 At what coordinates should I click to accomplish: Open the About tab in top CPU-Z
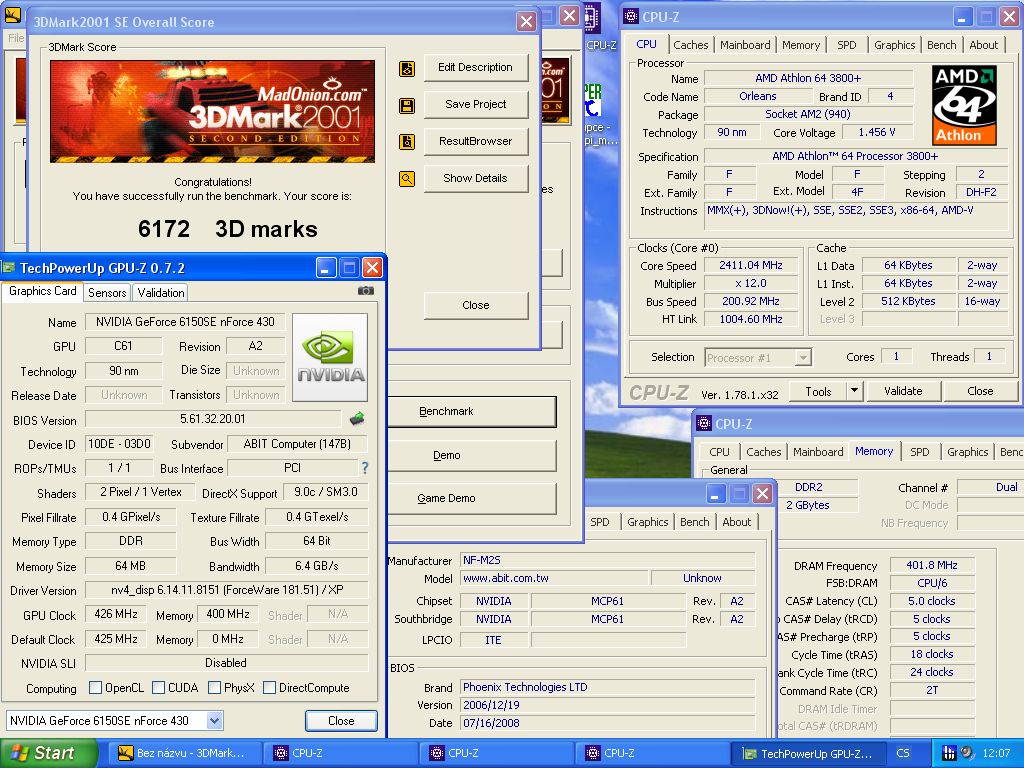pyautogui.click(x=984, y=45)
